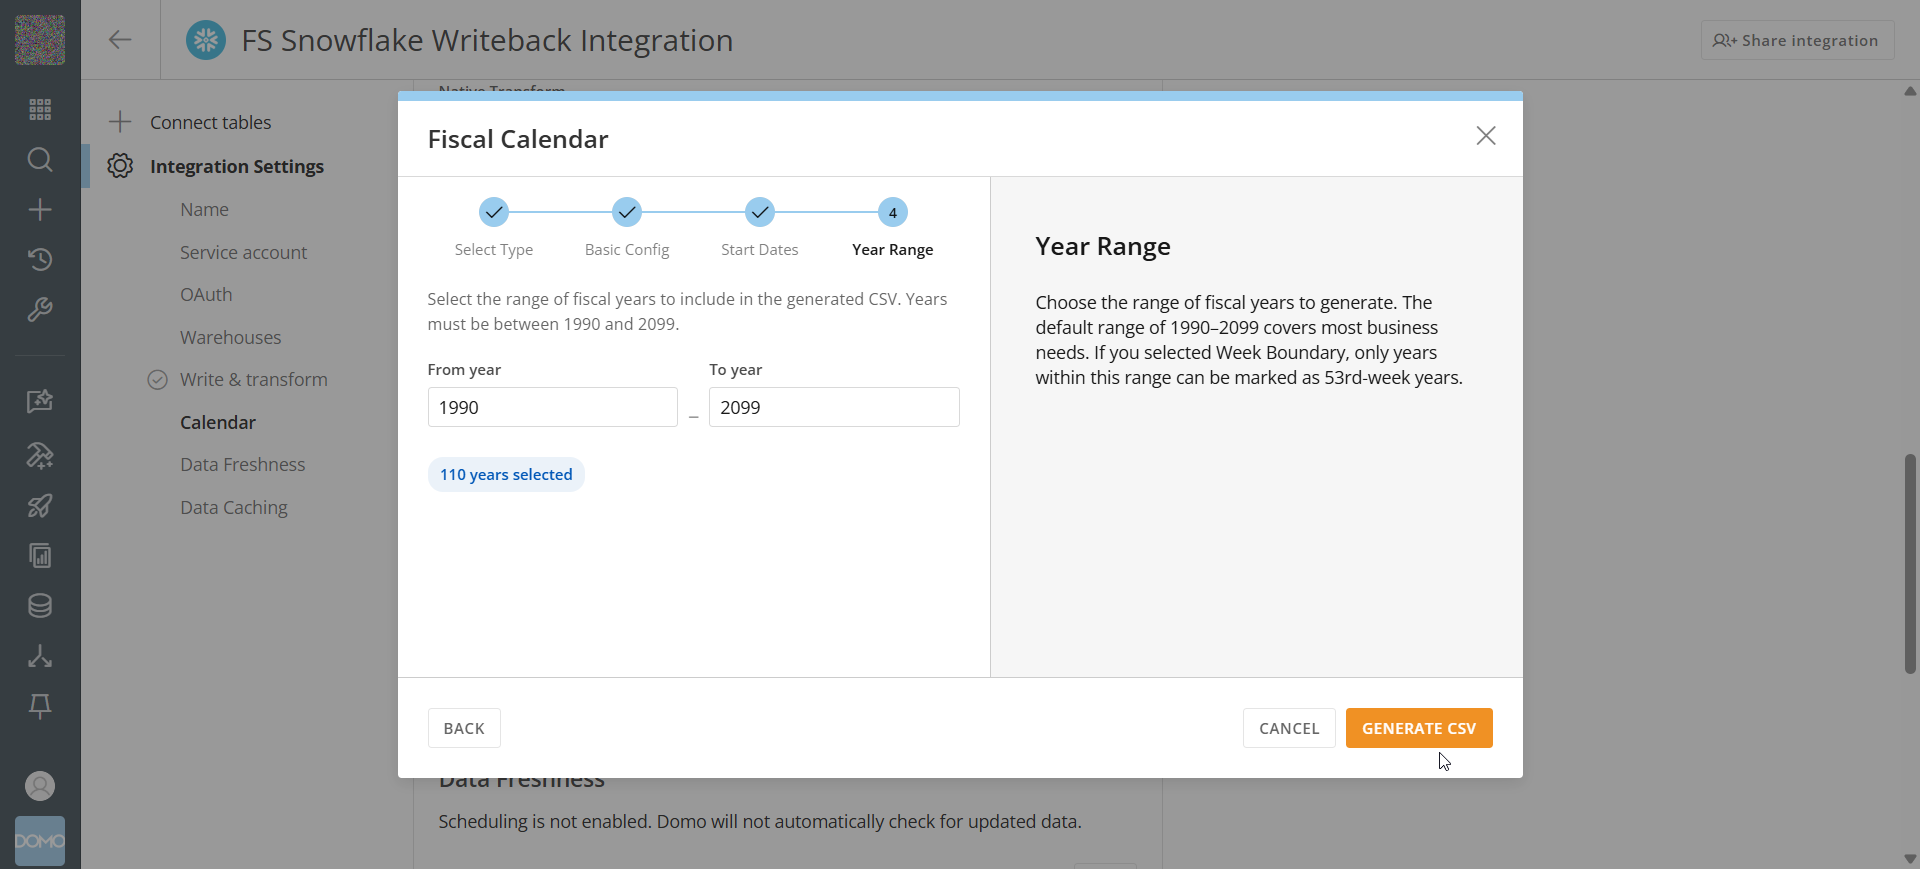Click the scrollbar down arrow
Image resolution: width=1920 pixels, height=869 pixels.
[1910, 859]
